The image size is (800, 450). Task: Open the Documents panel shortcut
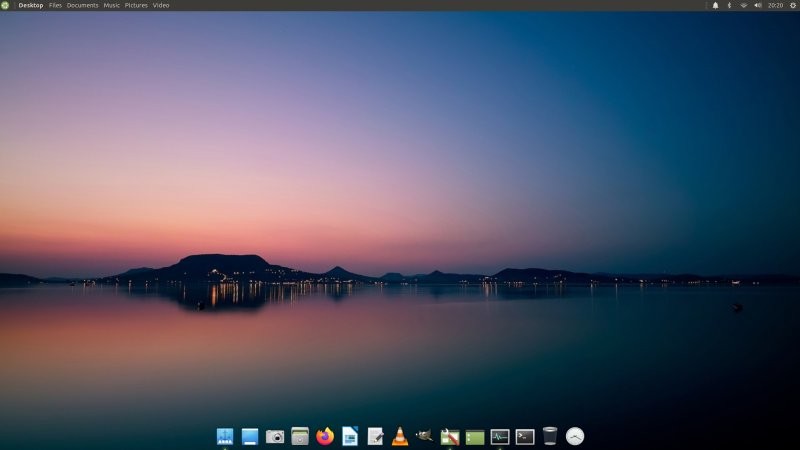click(x=83, y=5)
